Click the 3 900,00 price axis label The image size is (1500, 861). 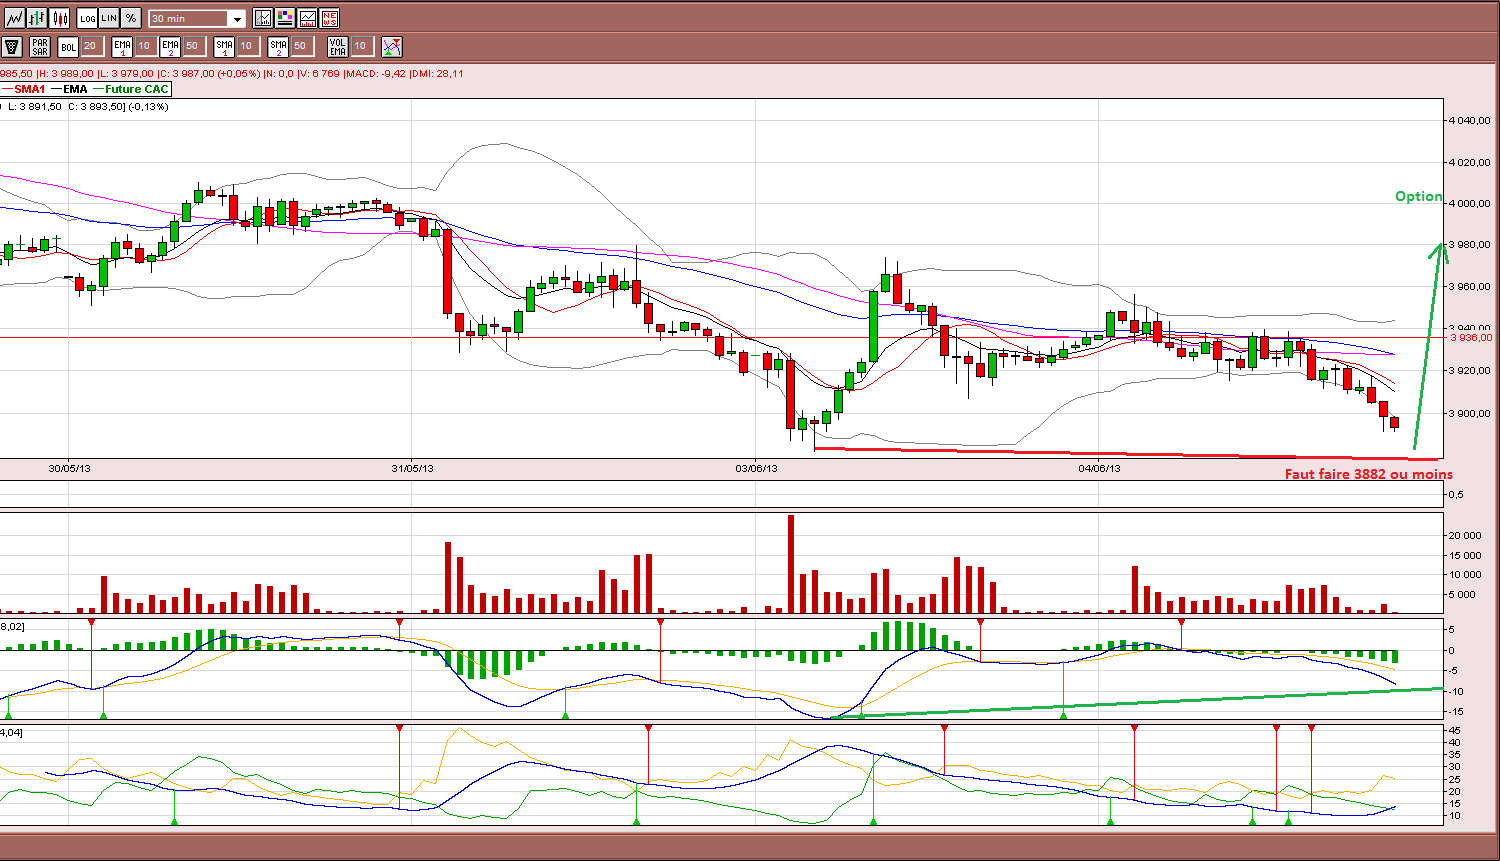coord(1471,413)
